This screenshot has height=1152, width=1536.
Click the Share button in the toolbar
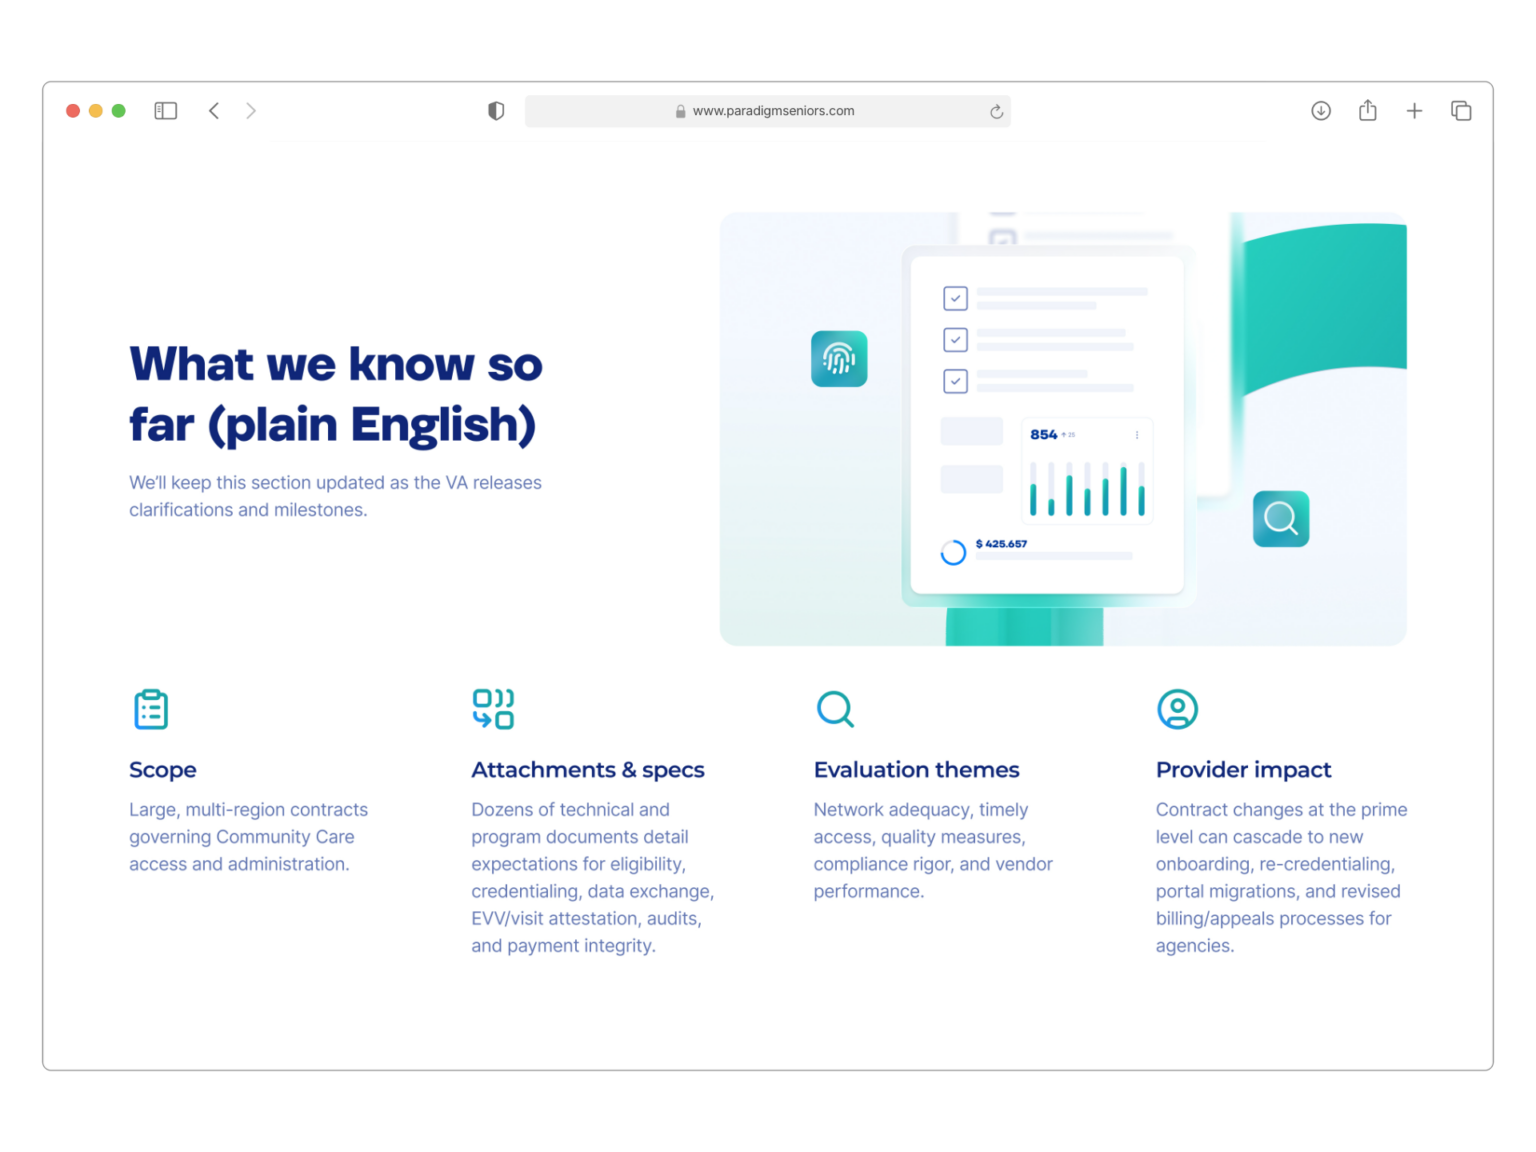click(x=1367, y=110)
